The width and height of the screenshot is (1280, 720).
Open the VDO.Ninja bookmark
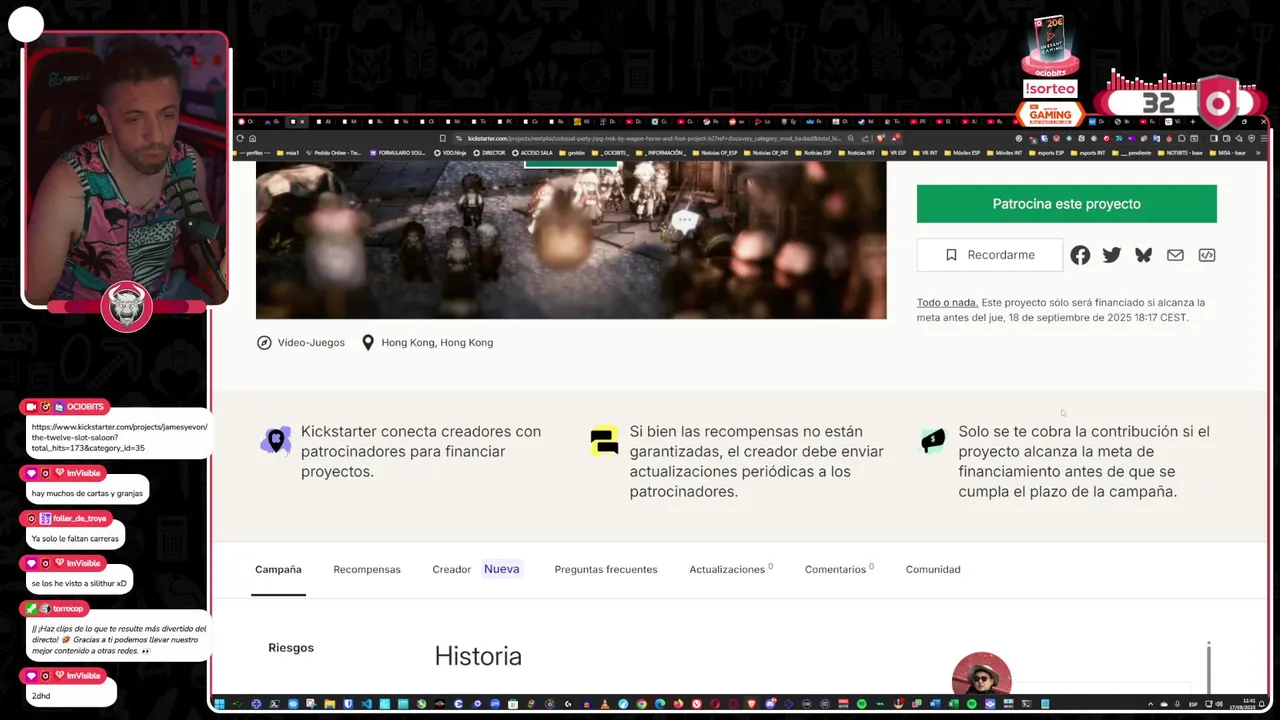pyautogui.click(x=450, y=153)
